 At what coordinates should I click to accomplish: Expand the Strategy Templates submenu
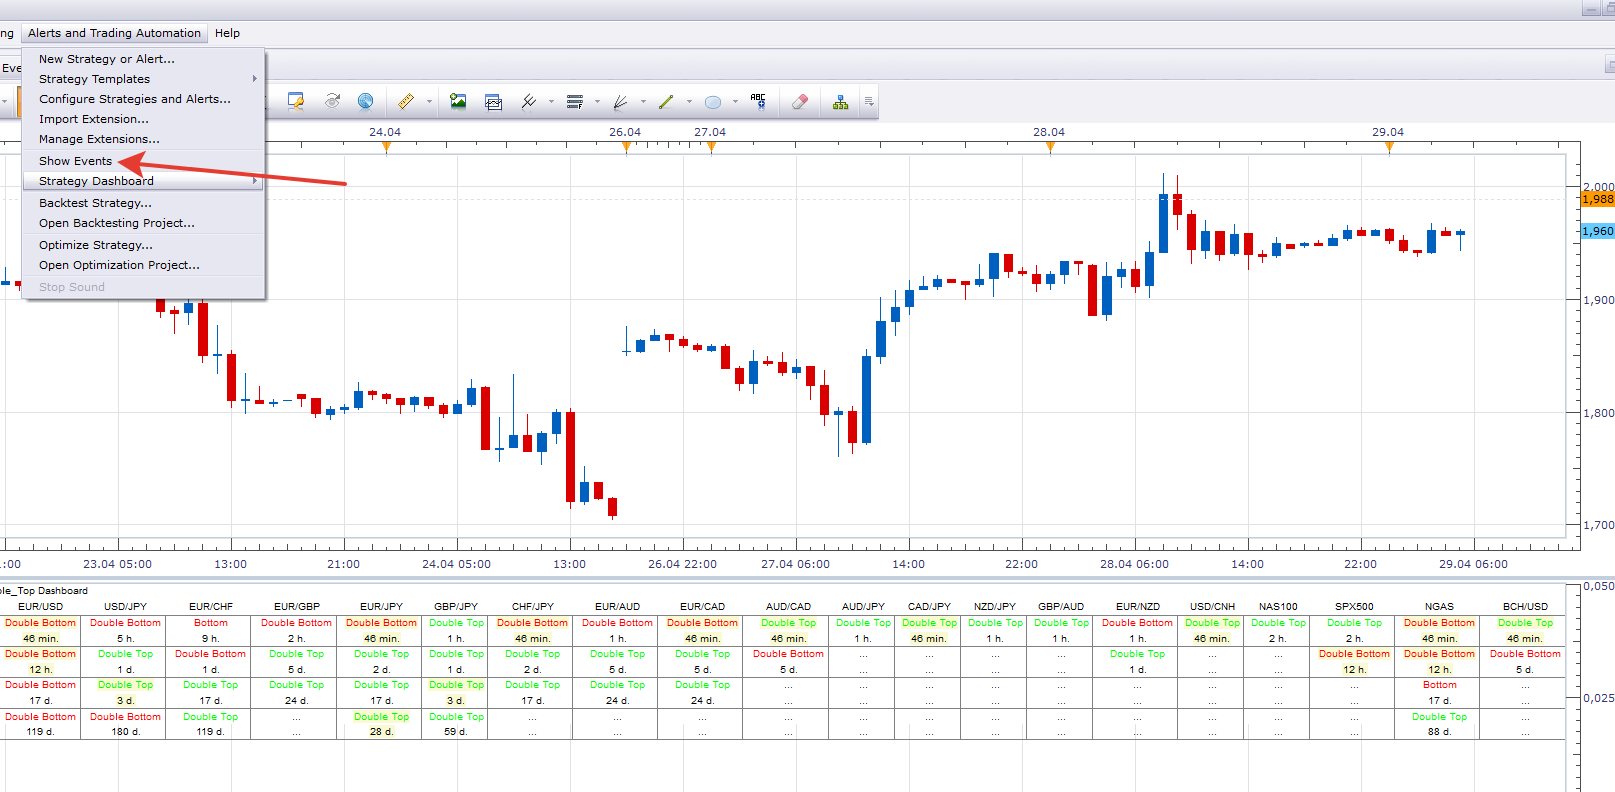[144, 79]
